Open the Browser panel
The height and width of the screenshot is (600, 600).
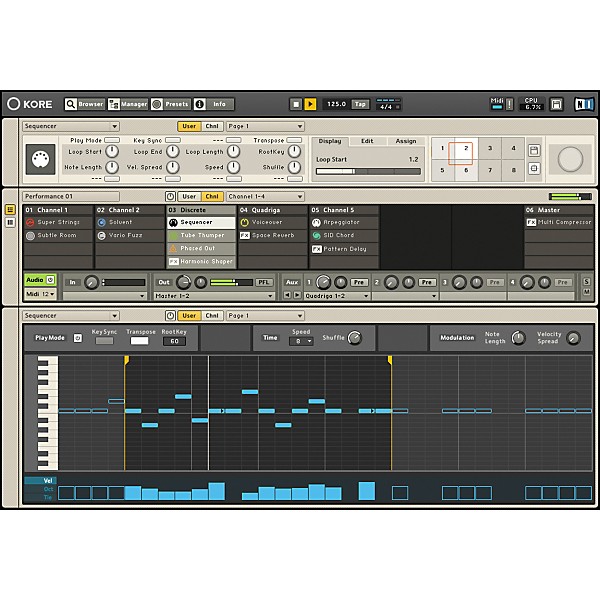[85, 104]
